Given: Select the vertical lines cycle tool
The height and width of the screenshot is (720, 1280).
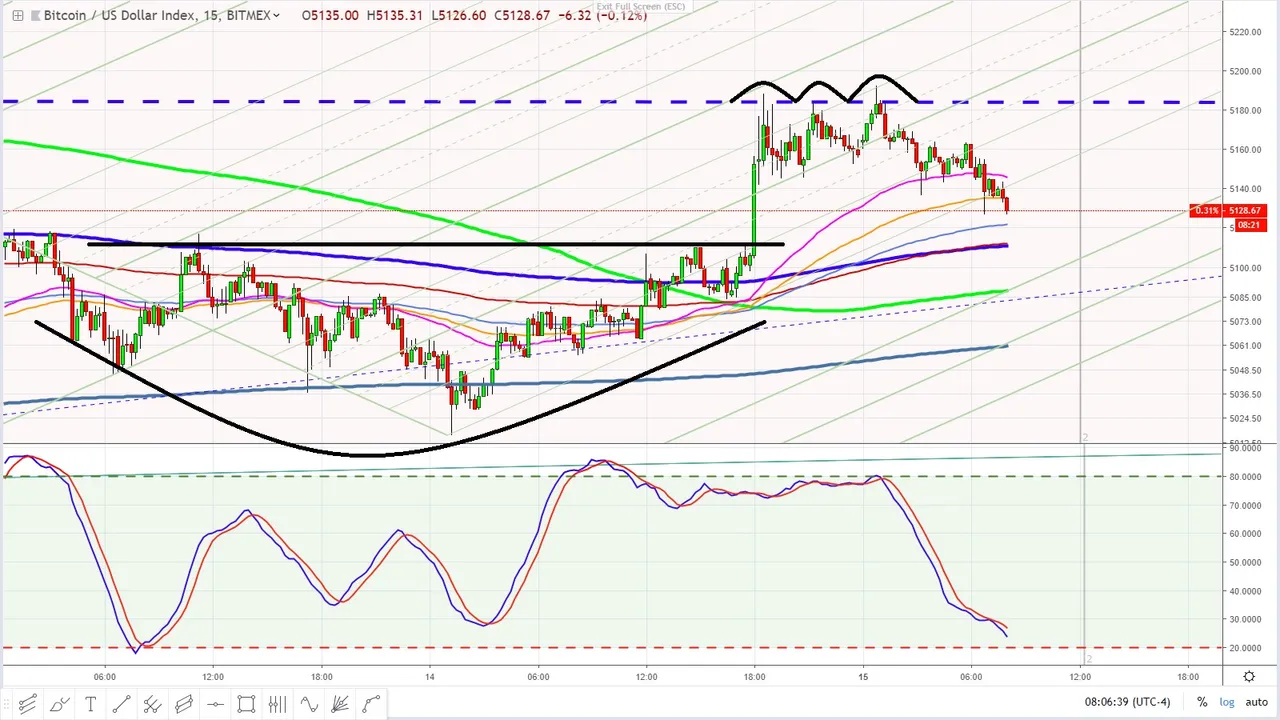Looking at the screenshot, I should pos(277,704).
